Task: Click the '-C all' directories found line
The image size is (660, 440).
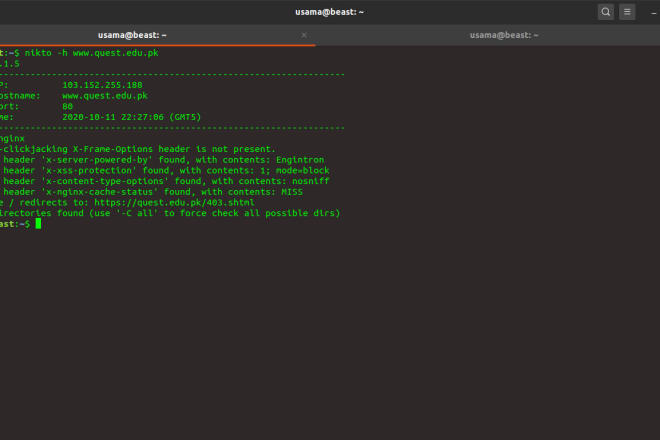Action: tap(170, 213)
